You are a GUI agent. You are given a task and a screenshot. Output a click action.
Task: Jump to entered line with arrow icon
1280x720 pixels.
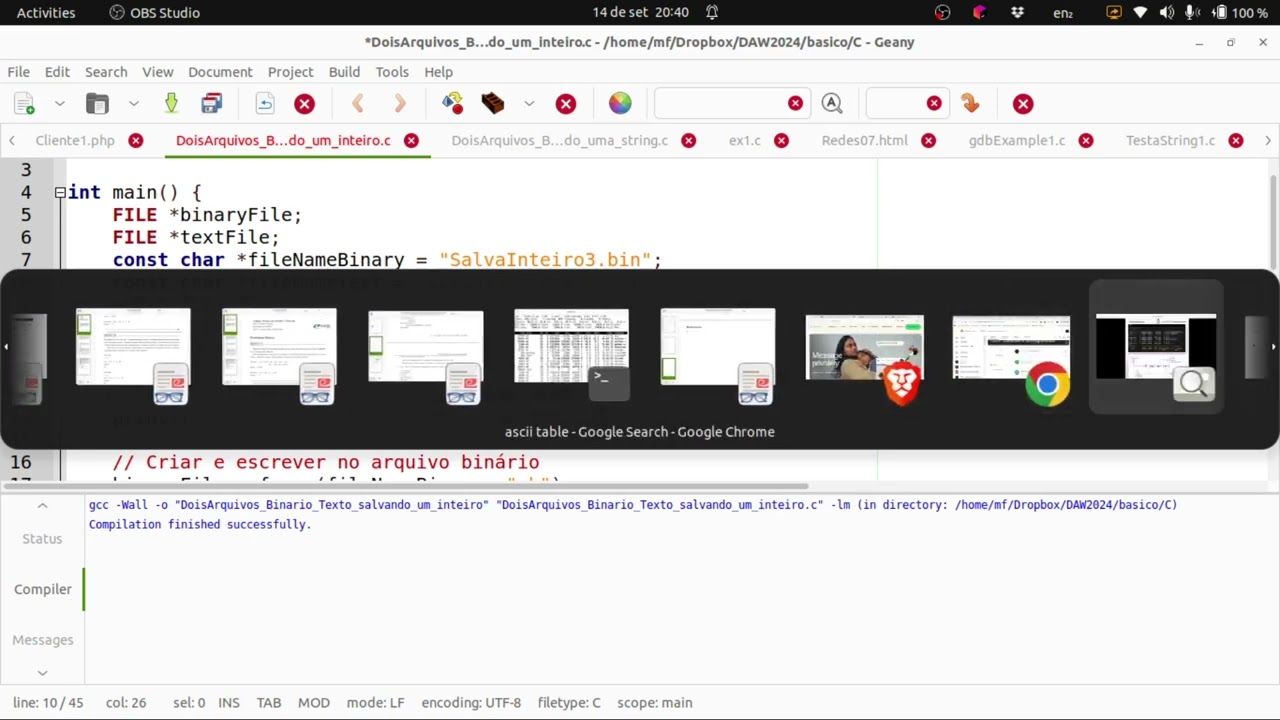969,104
